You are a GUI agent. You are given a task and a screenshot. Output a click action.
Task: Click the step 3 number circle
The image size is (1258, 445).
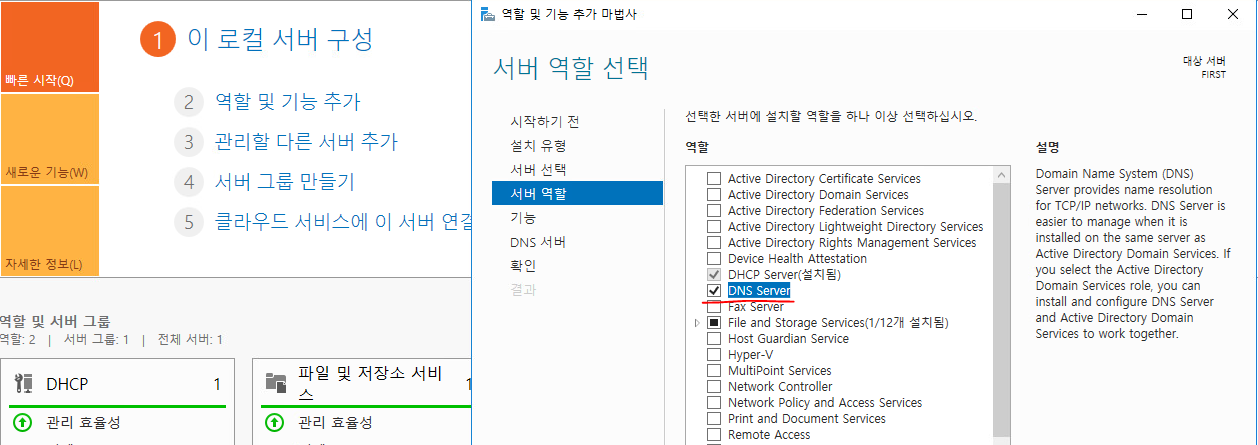pos(188,142)
